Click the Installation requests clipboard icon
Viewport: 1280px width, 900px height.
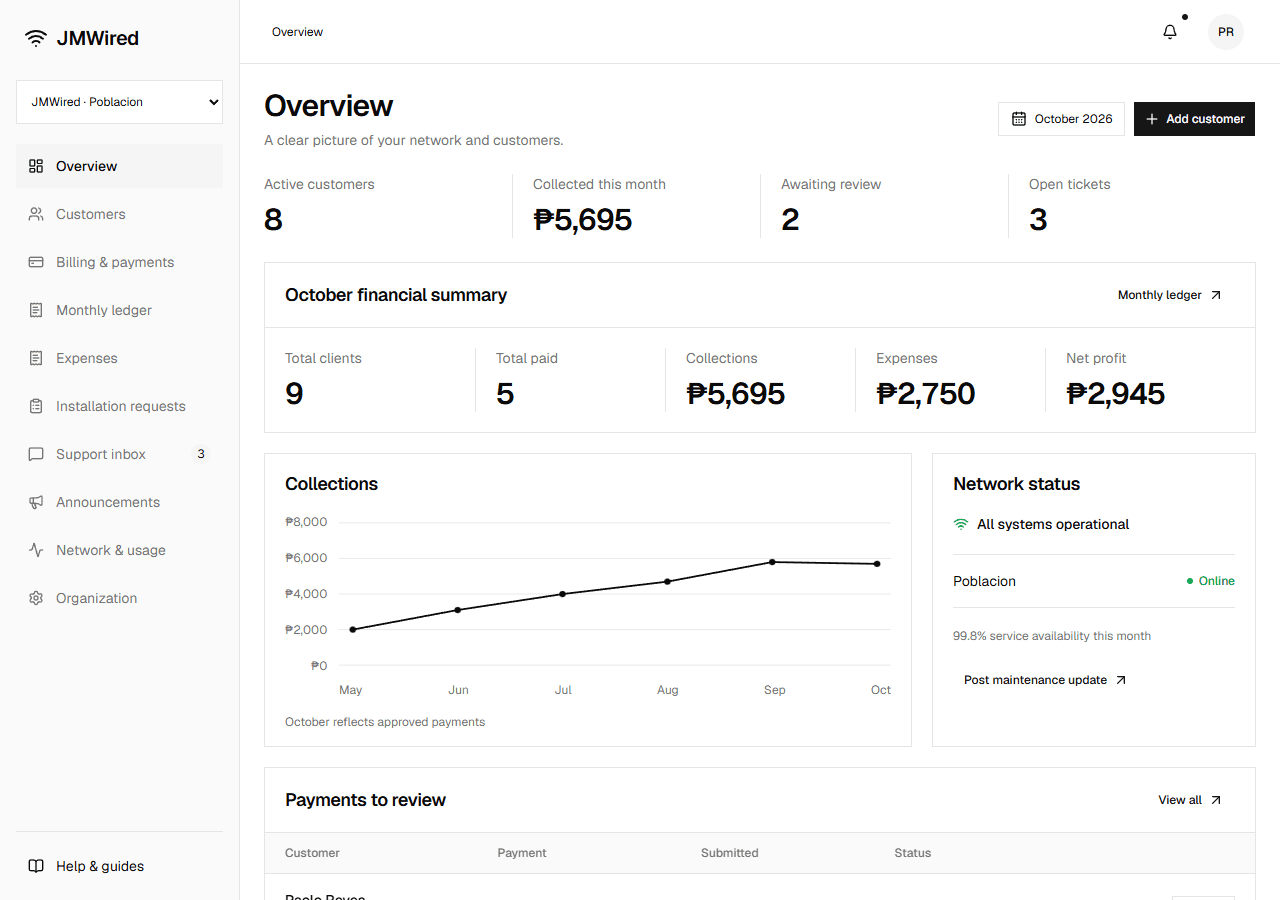click(x=36, y=406)
